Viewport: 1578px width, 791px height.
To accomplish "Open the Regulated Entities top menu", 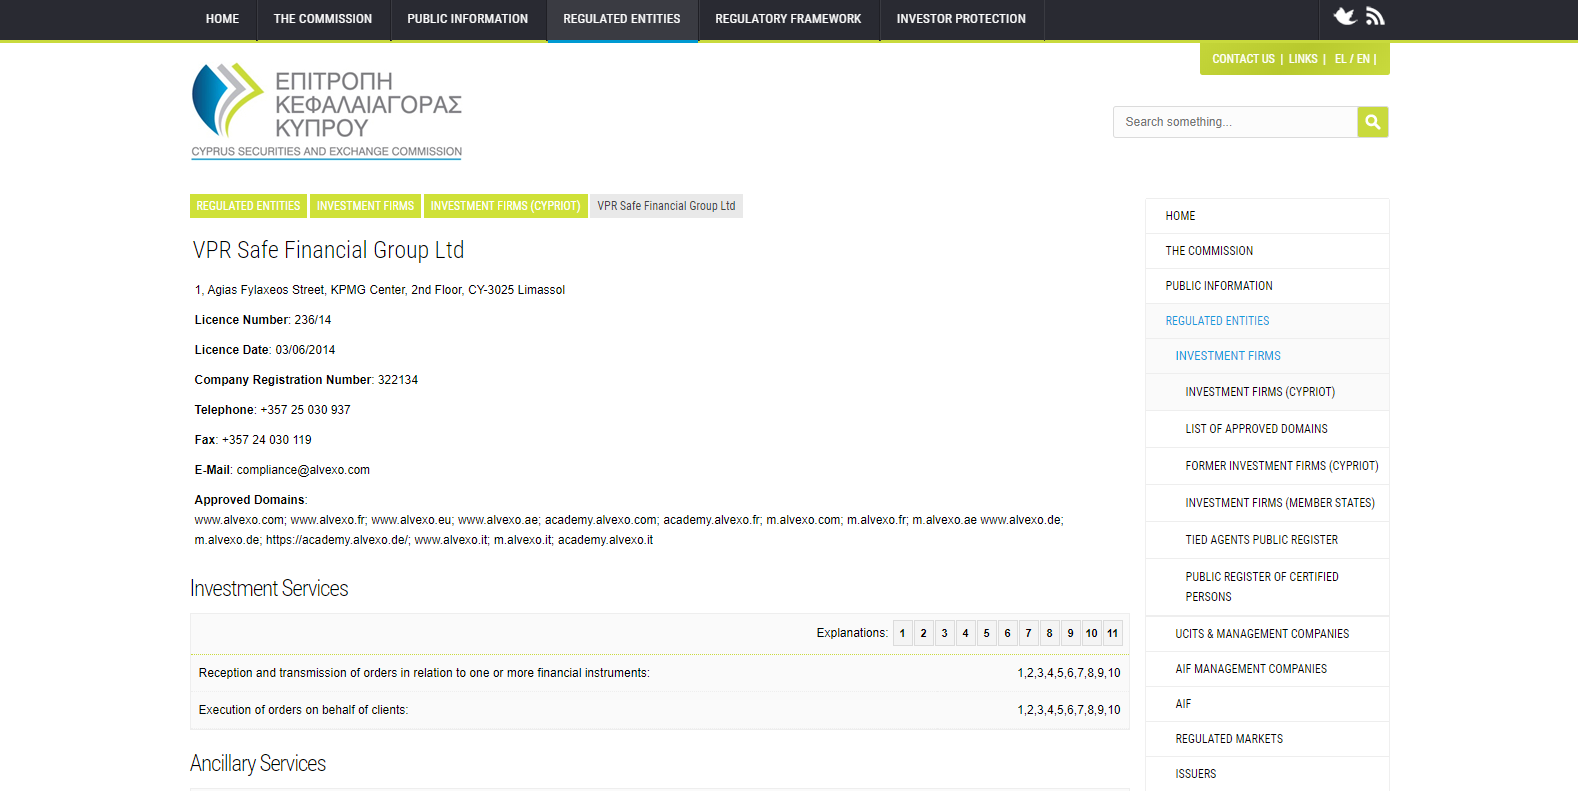I will tap(621, 19).
